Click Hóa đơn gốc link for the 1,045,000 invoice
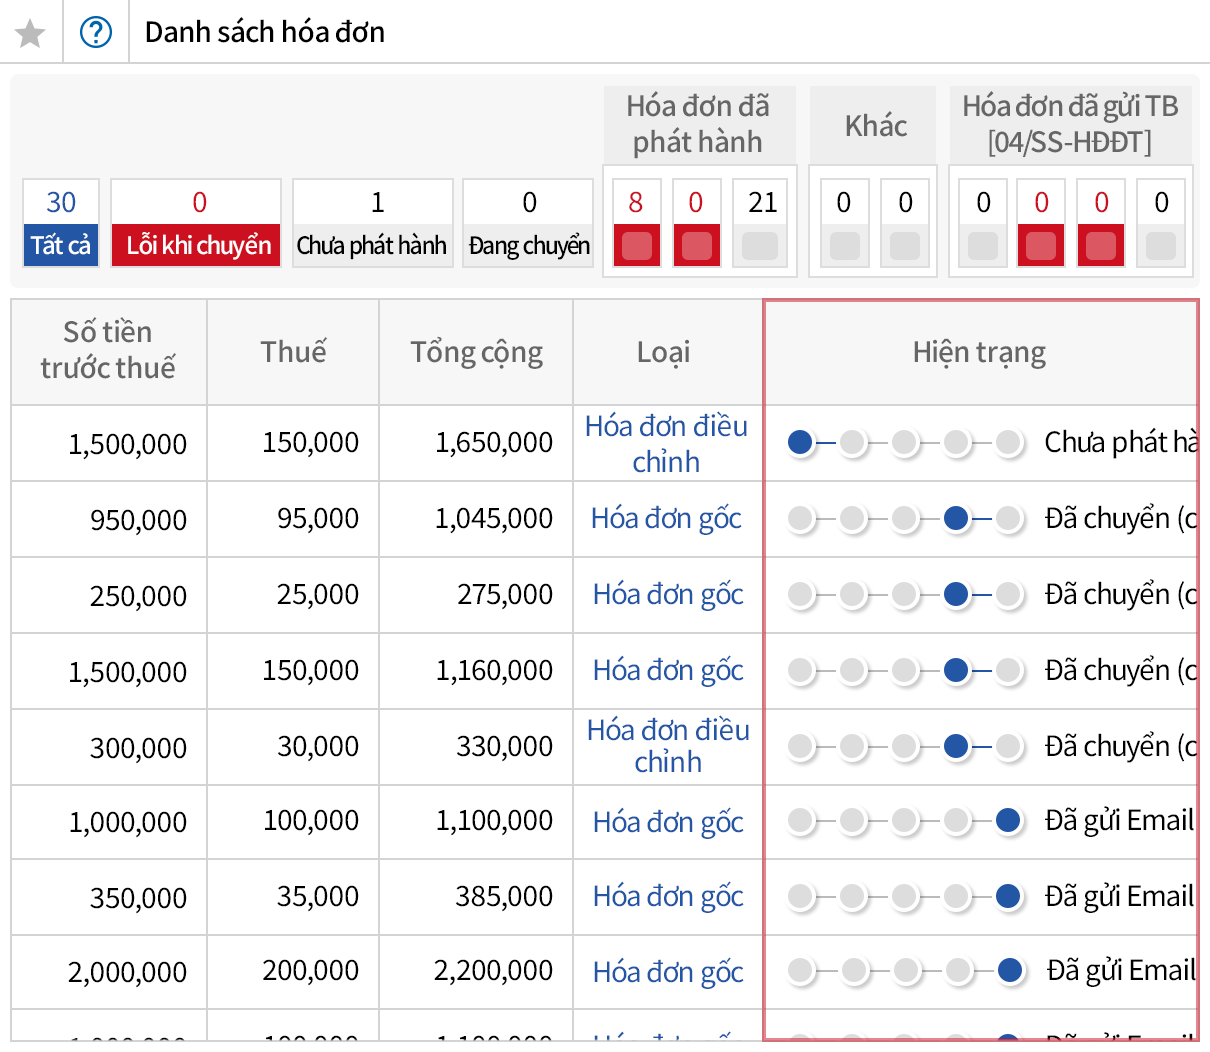 tap(667, 518)
